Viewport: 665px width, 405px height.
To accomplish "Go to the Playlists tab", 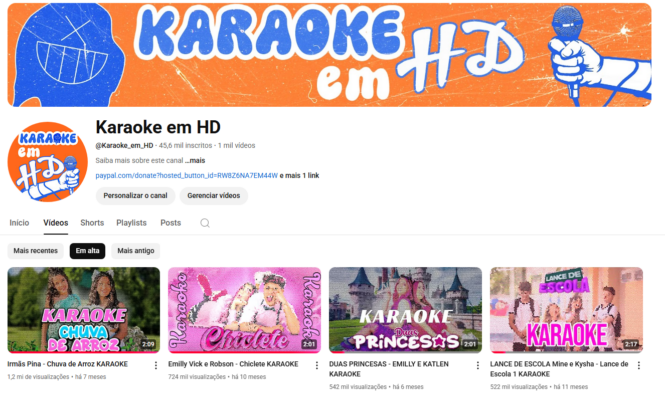I will 131,223.
